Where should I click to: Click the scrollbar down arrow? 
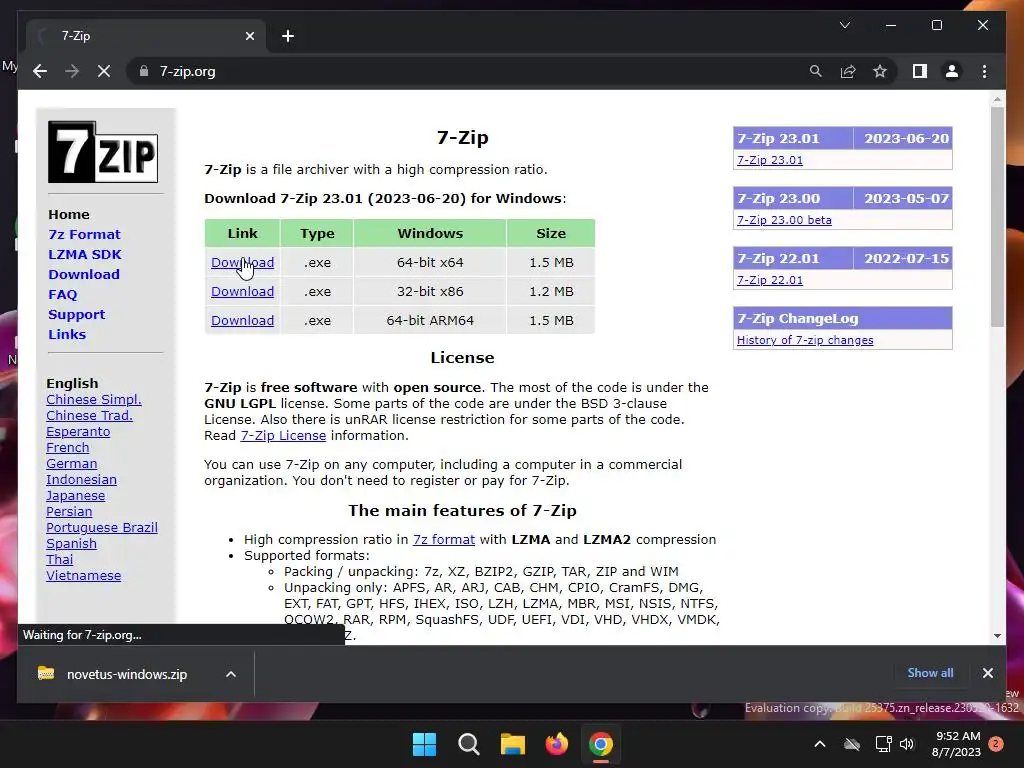(997, 635)
